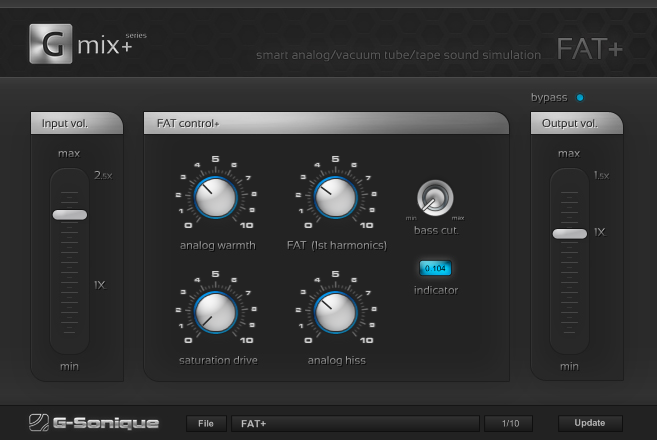657x440 pixels.
Task: Click the Output vol. panel header
Action: pos(577,123)
